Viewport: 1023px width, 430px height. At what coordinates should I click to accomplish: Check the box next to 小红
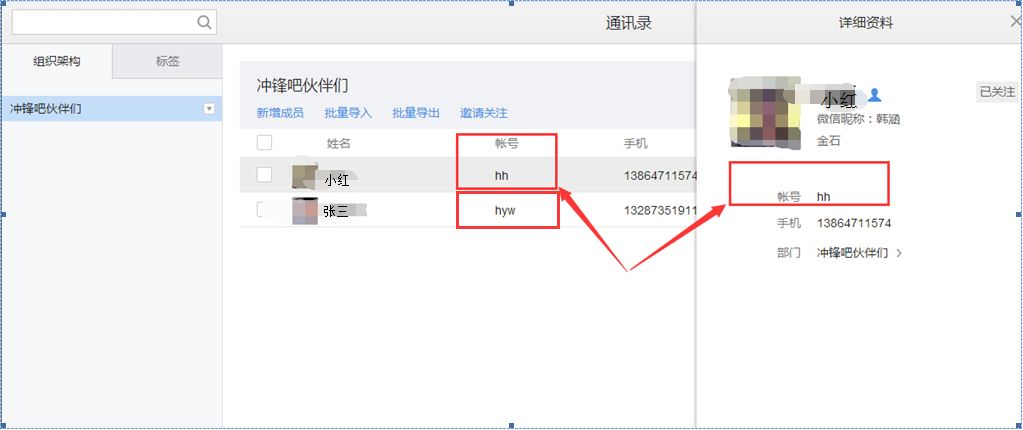(x=264, y=175)
